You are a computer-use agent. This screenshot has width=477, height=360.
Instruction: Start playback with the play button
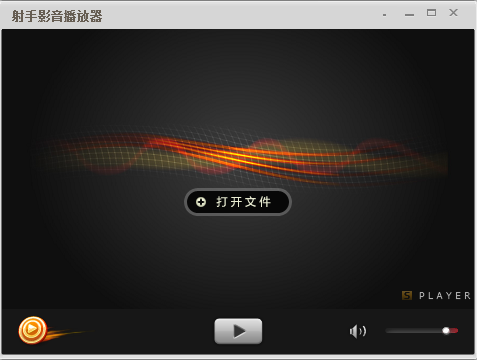click(x=238, y=331)
